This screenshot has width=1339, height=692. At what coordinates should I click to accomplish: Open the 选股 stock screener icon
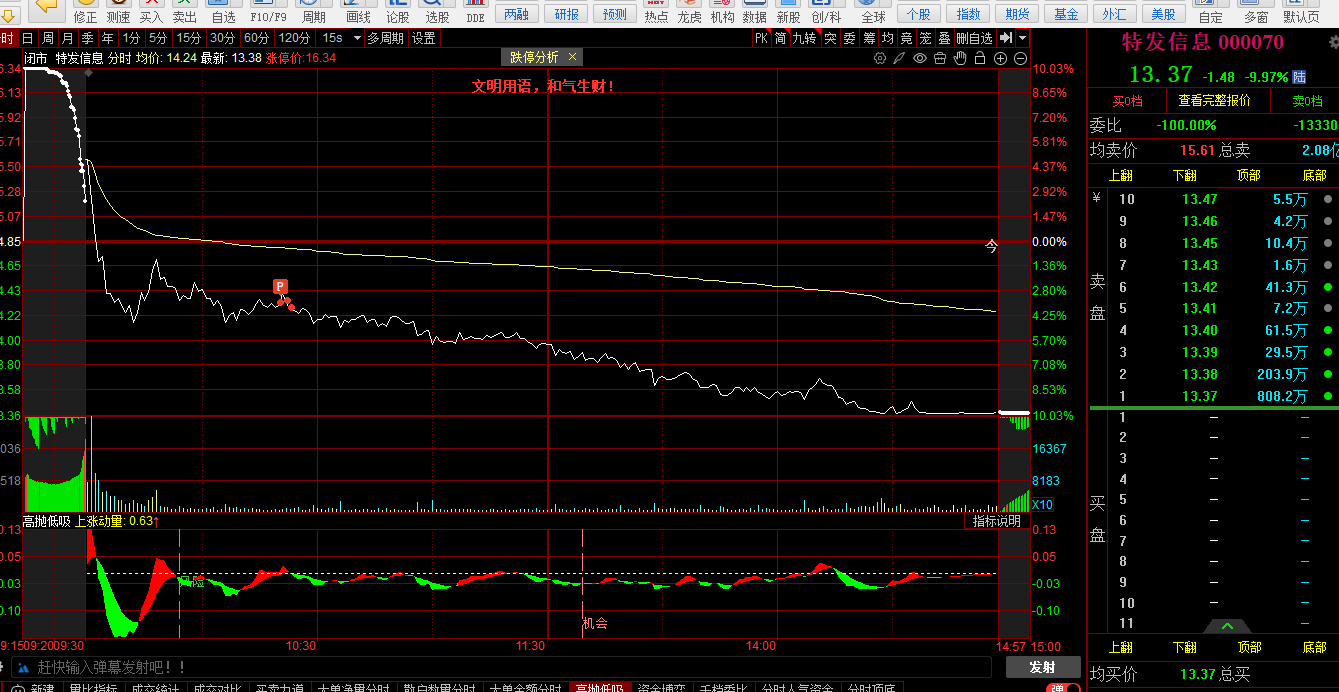[x=437, y=12]
